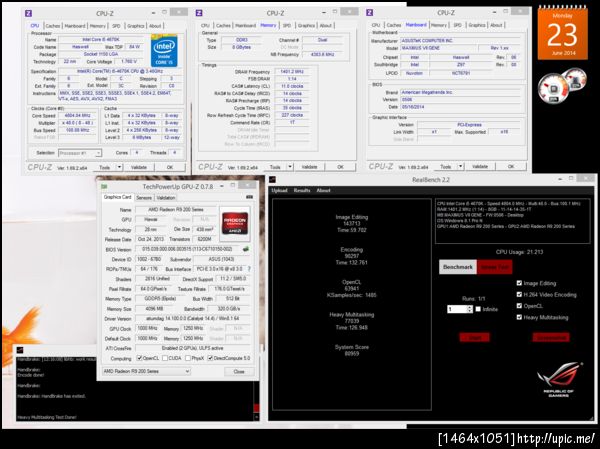Image resolution: width=600 pixels, height=449 pixels.
Task: Open the RealBench Upload menu
Action: [279, 190]
